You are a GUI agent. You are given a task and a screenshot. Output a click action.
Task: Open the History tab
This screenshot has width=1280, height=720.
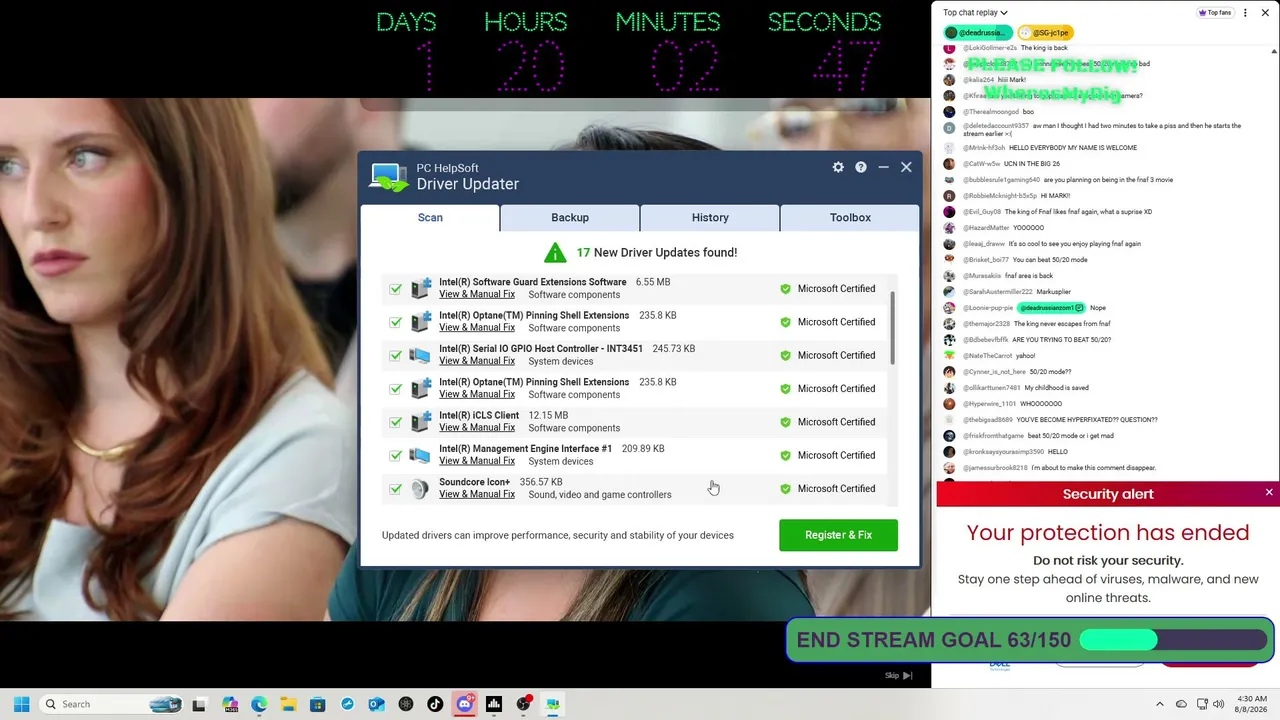[x=710, y=217]
